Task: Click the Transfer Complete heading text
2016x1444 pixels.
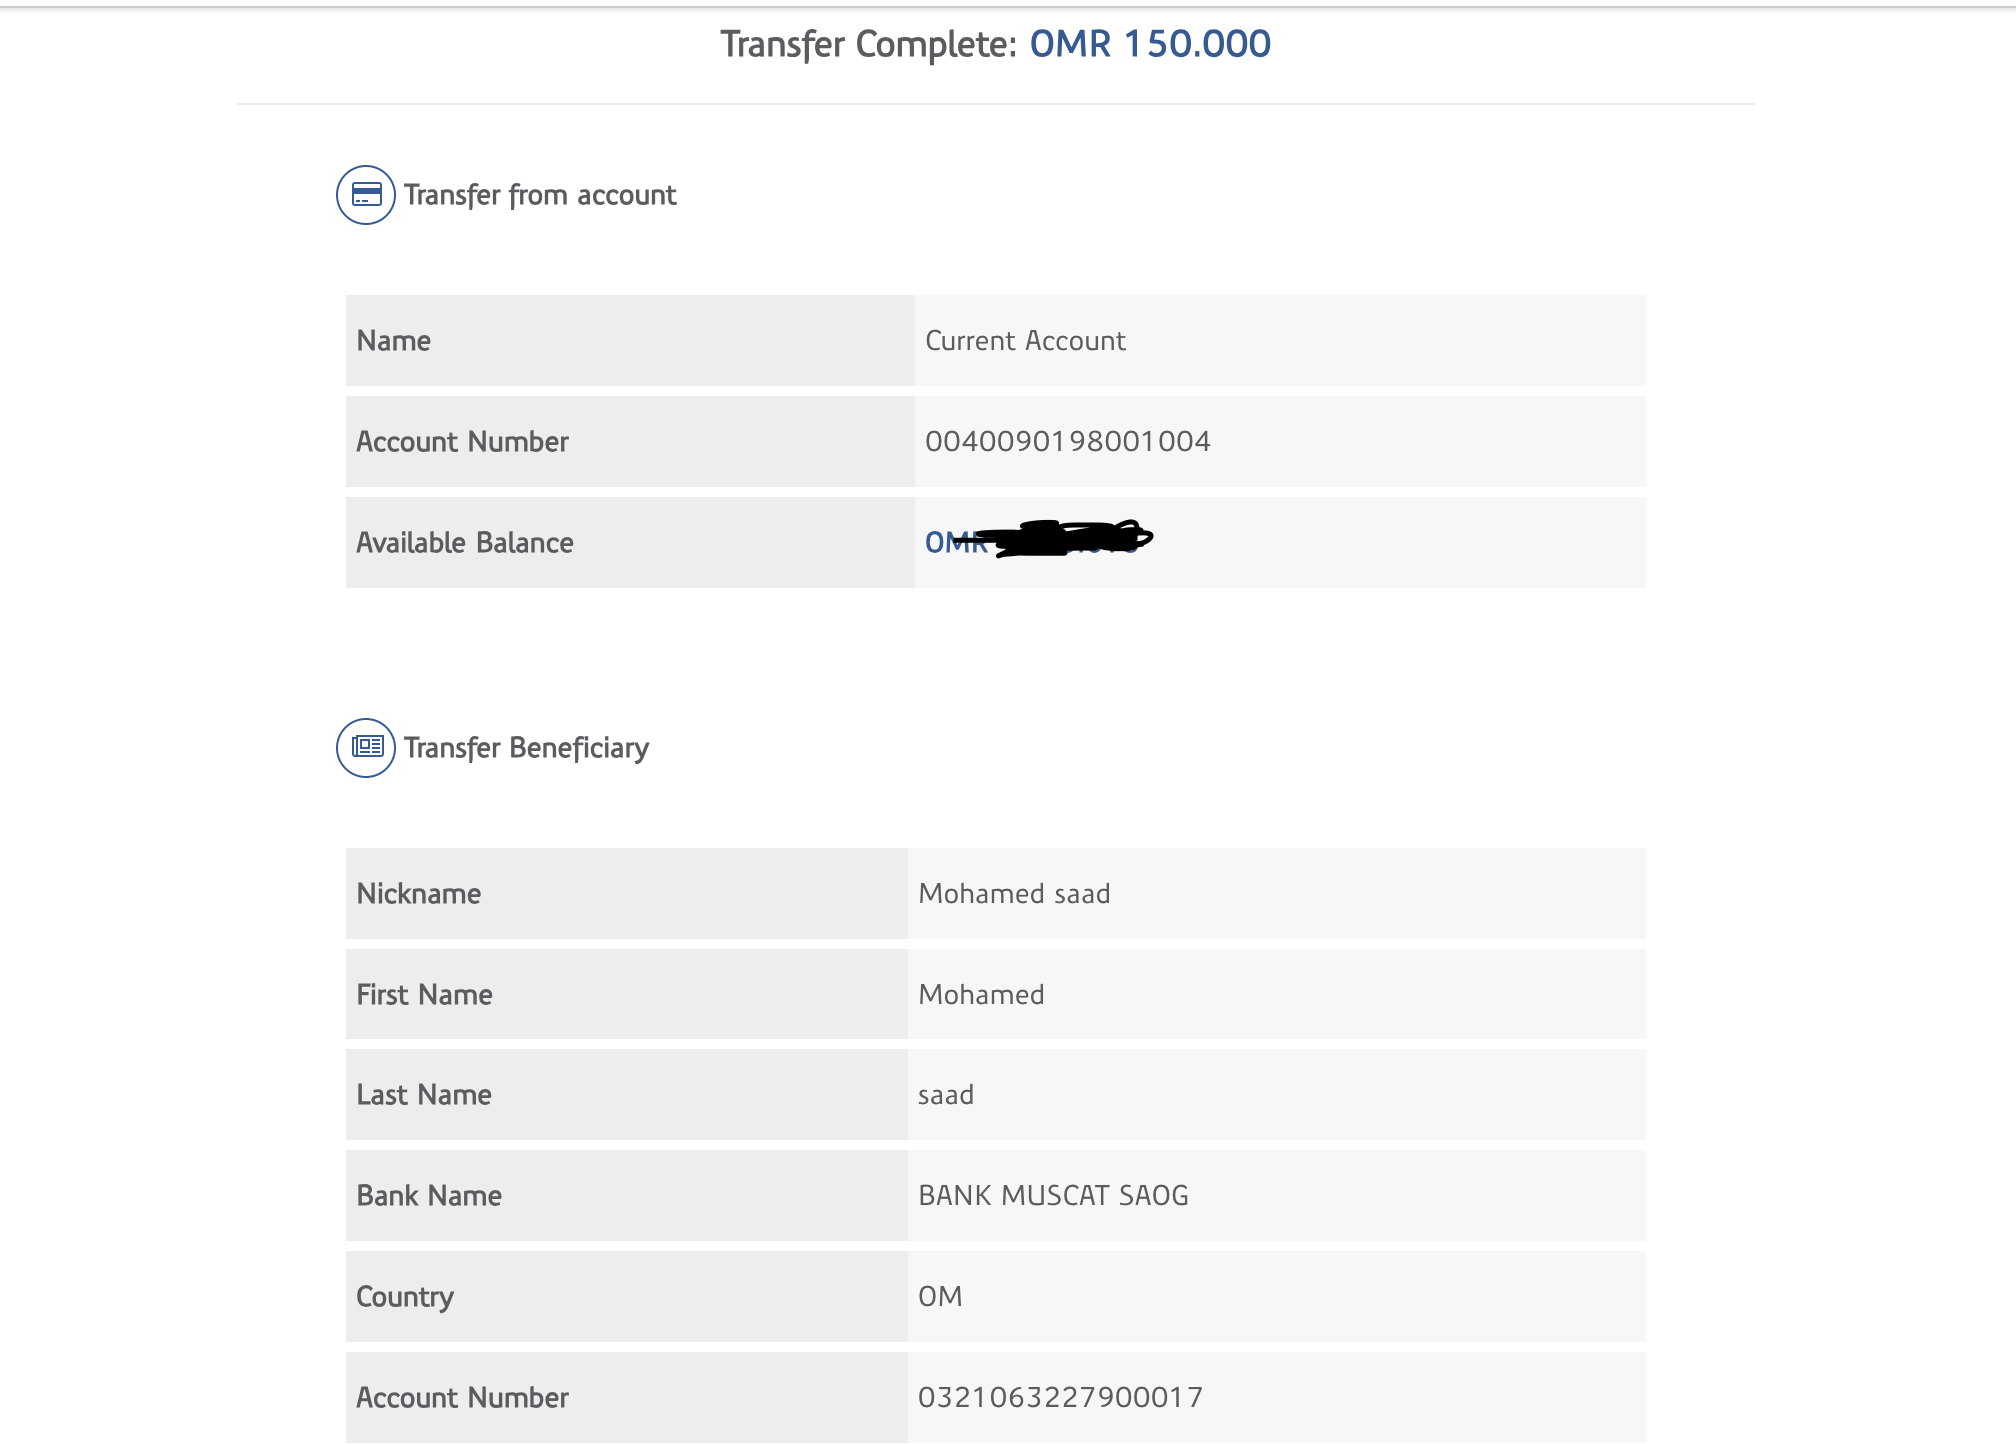Action: point(868,44)
